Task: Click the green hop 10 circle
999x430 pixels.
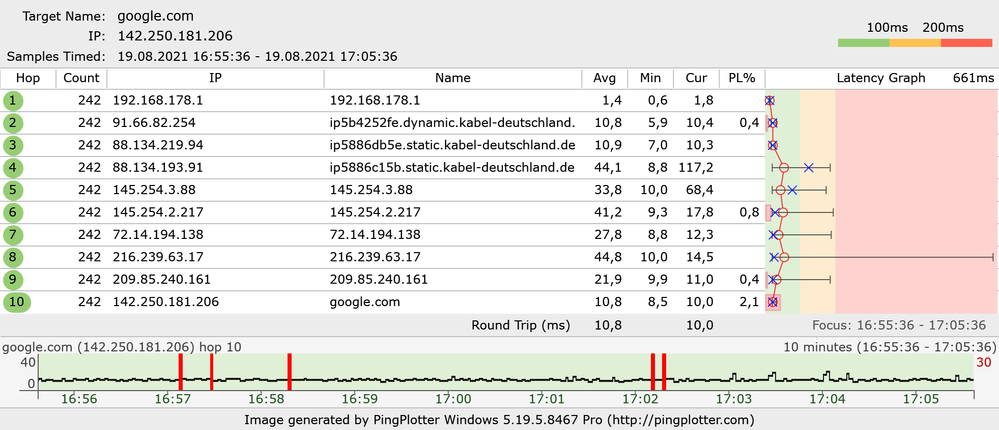Action: (17, 302)
